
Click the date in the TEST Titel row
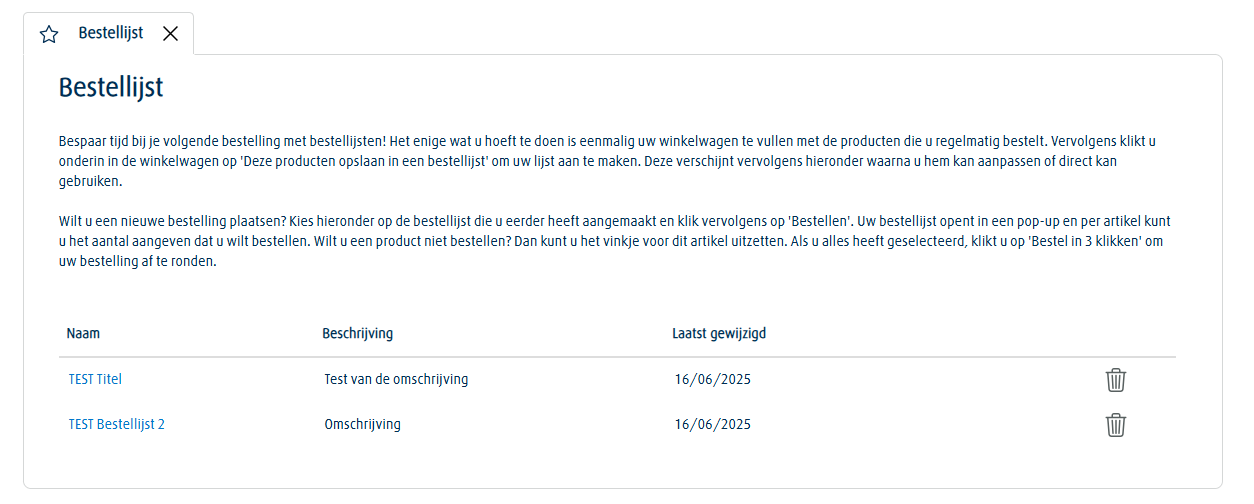pos(712,379)
